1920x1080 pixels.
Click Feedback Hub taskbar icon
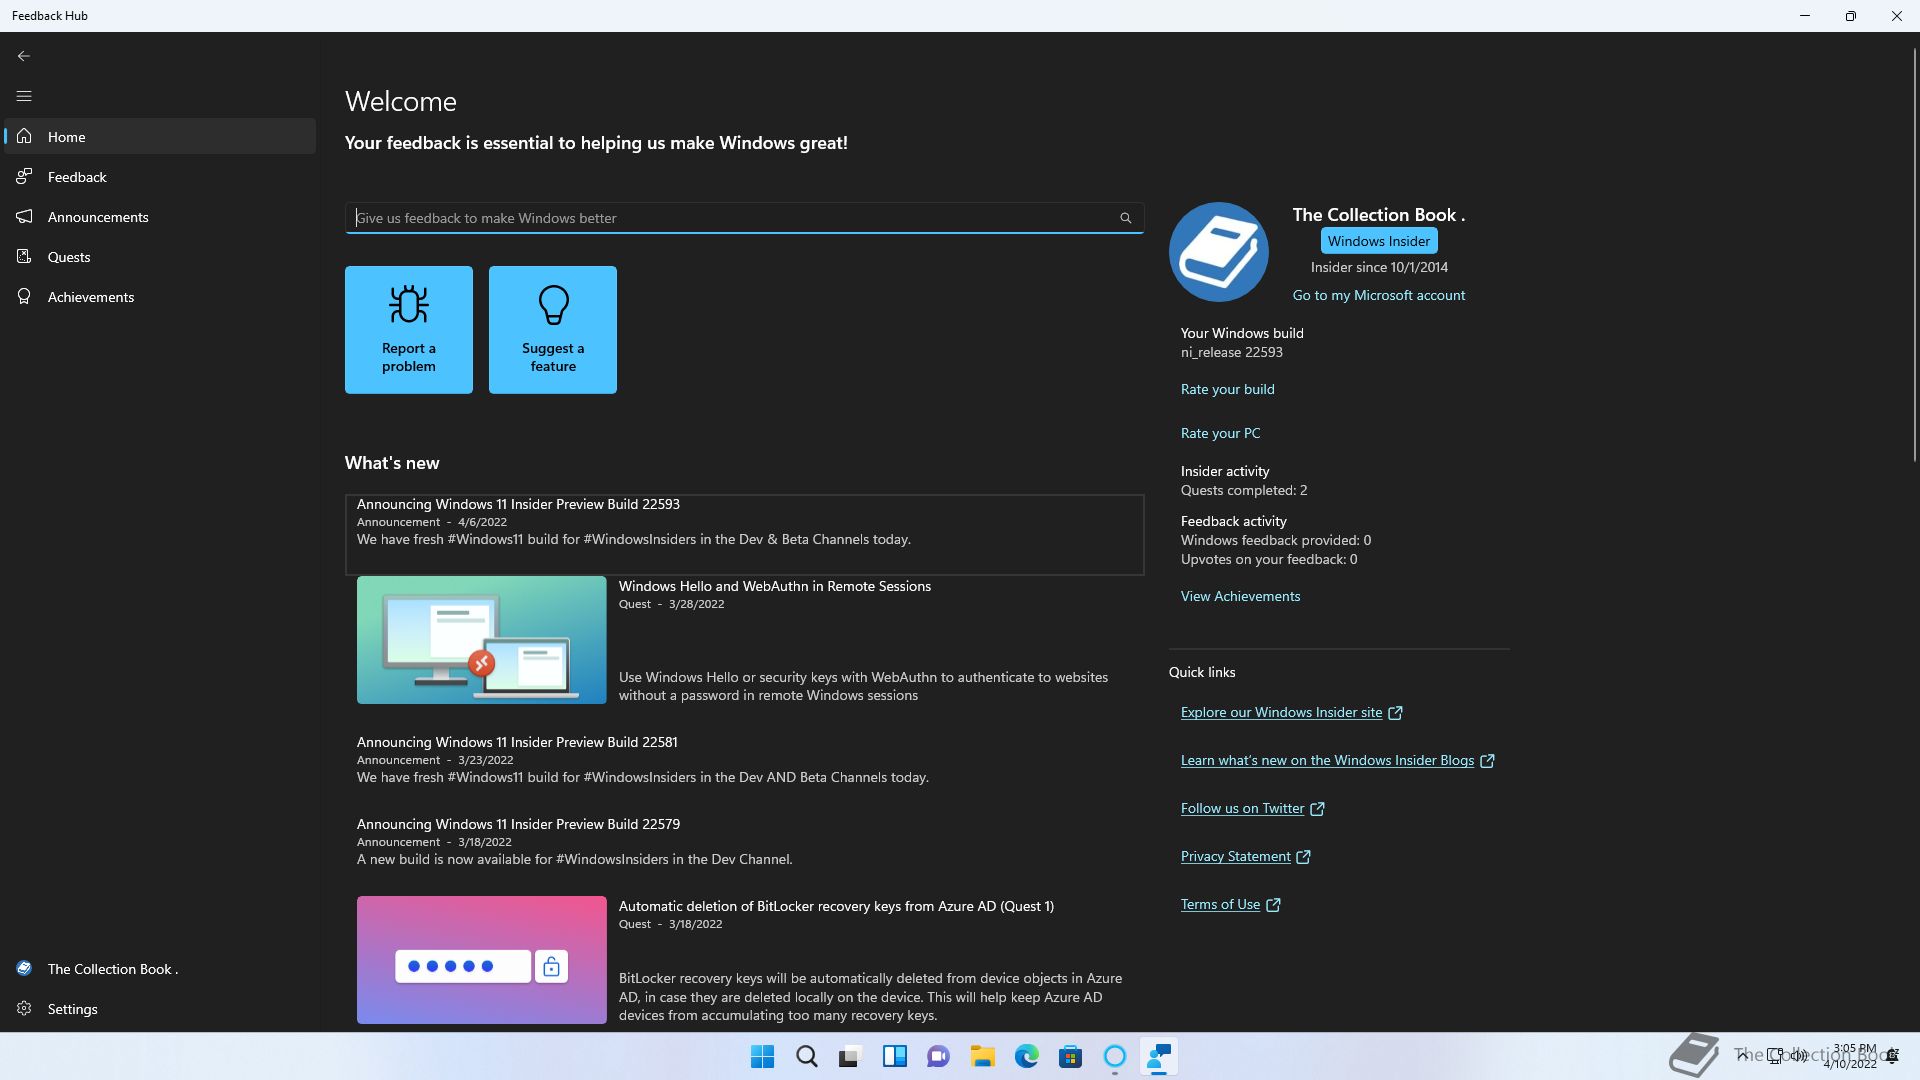point(1159,1057)
